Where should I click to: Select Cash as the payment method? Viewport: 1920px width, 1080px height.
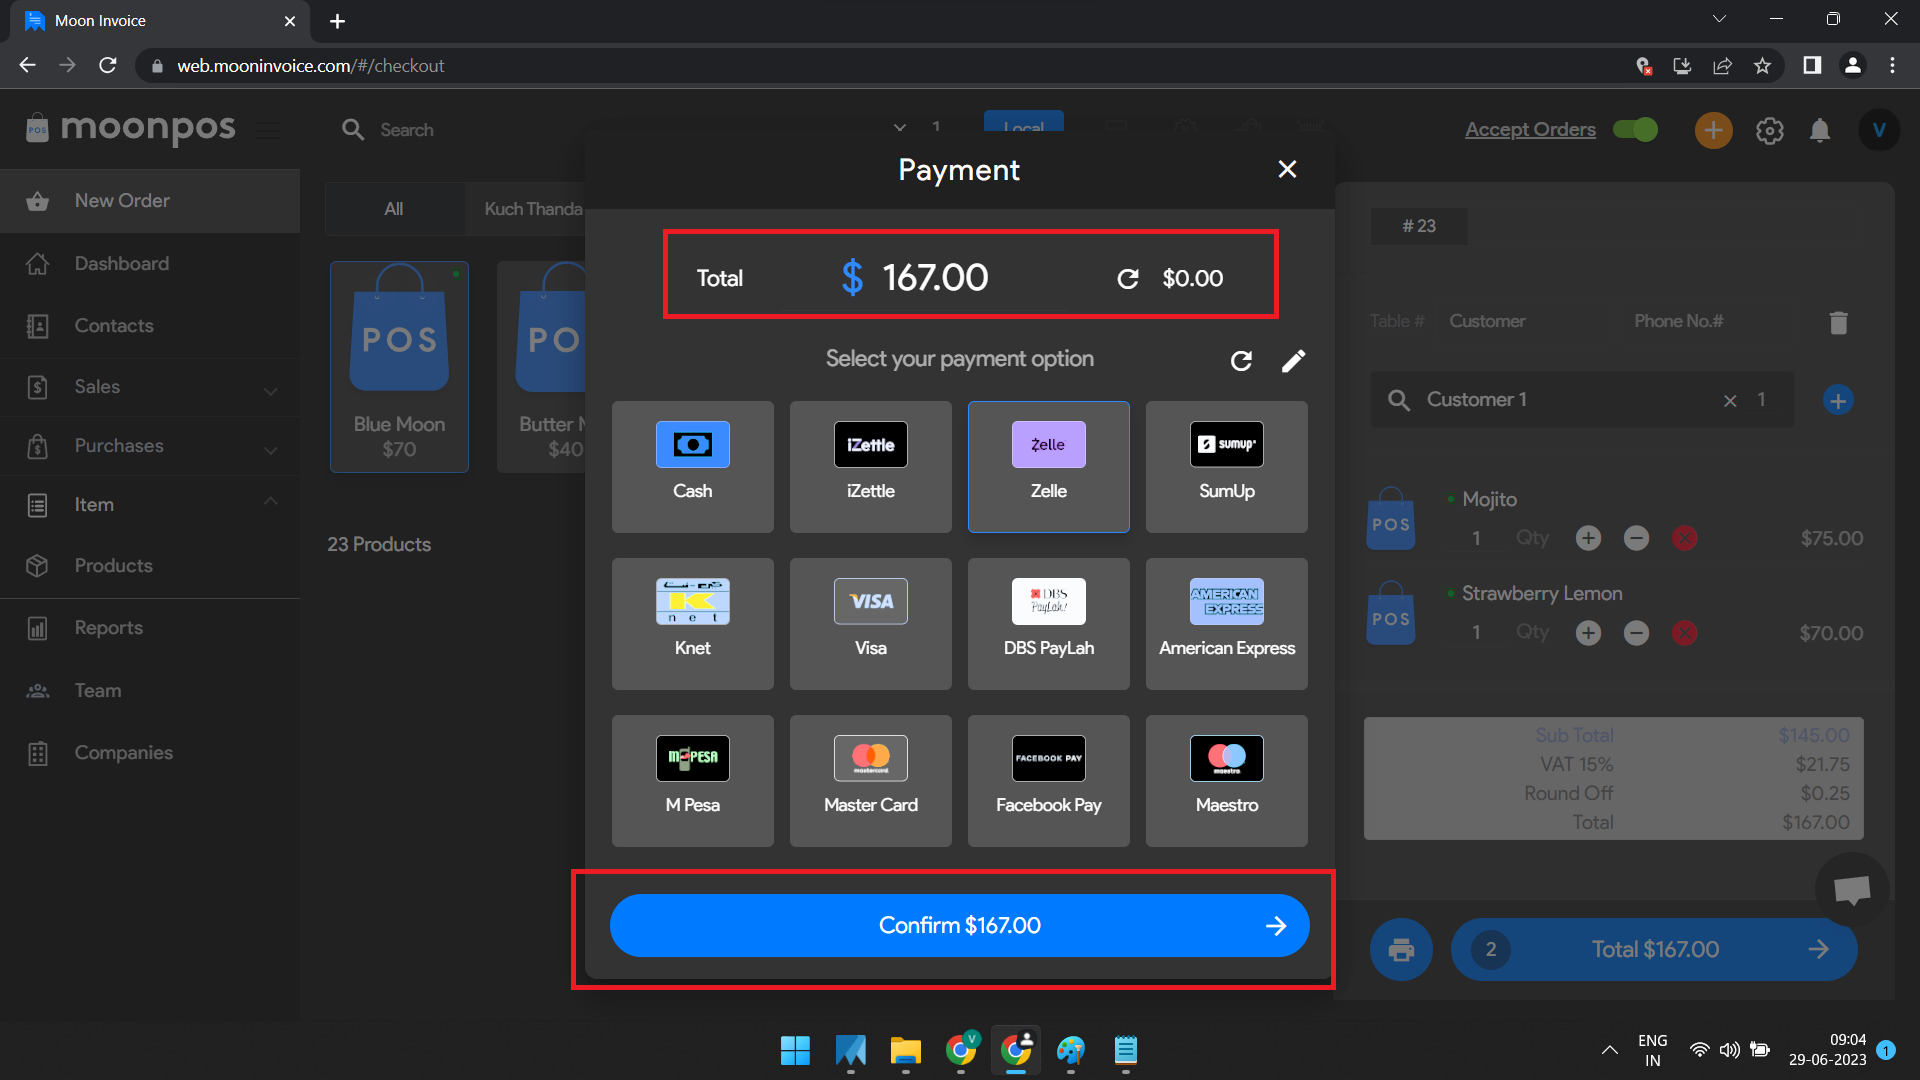tap(692, 466)
